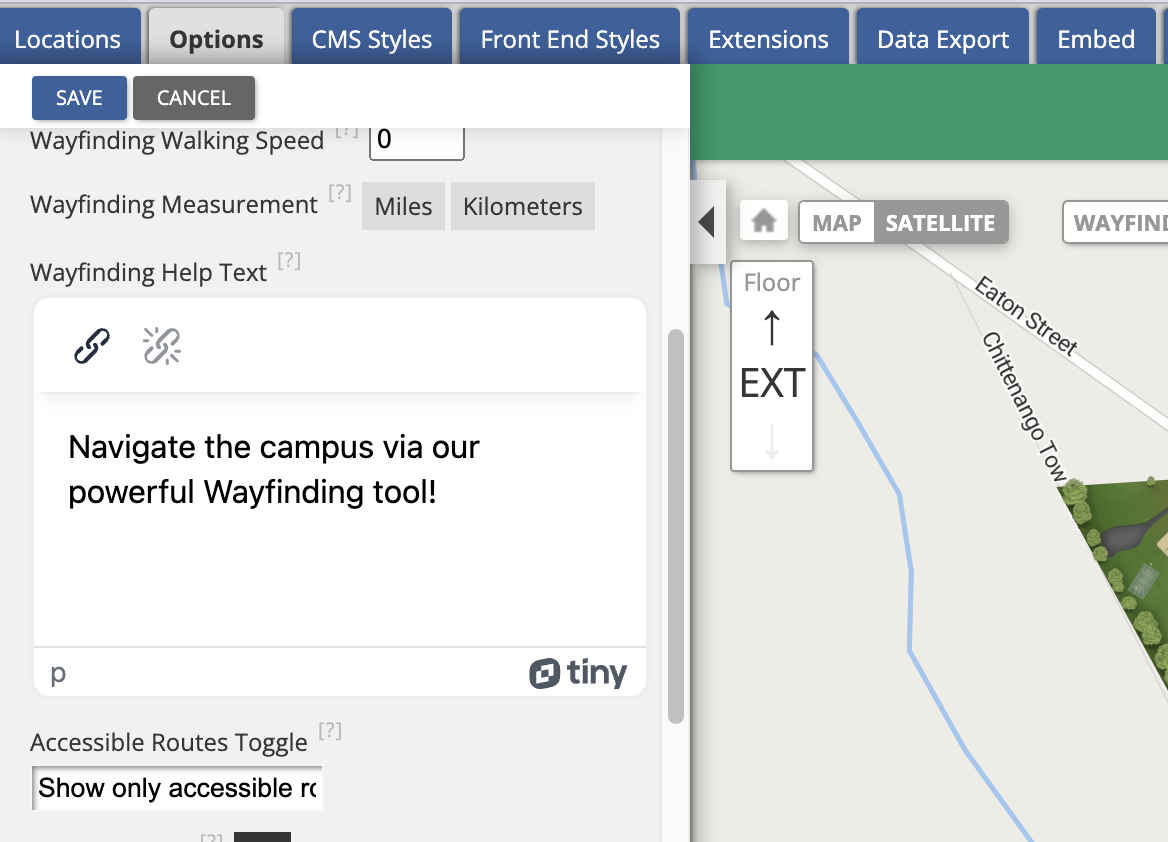Open the accessible routes option field
Viewport: 1168px width, 842px height.
pyautogui.click(x=177, y=788)
